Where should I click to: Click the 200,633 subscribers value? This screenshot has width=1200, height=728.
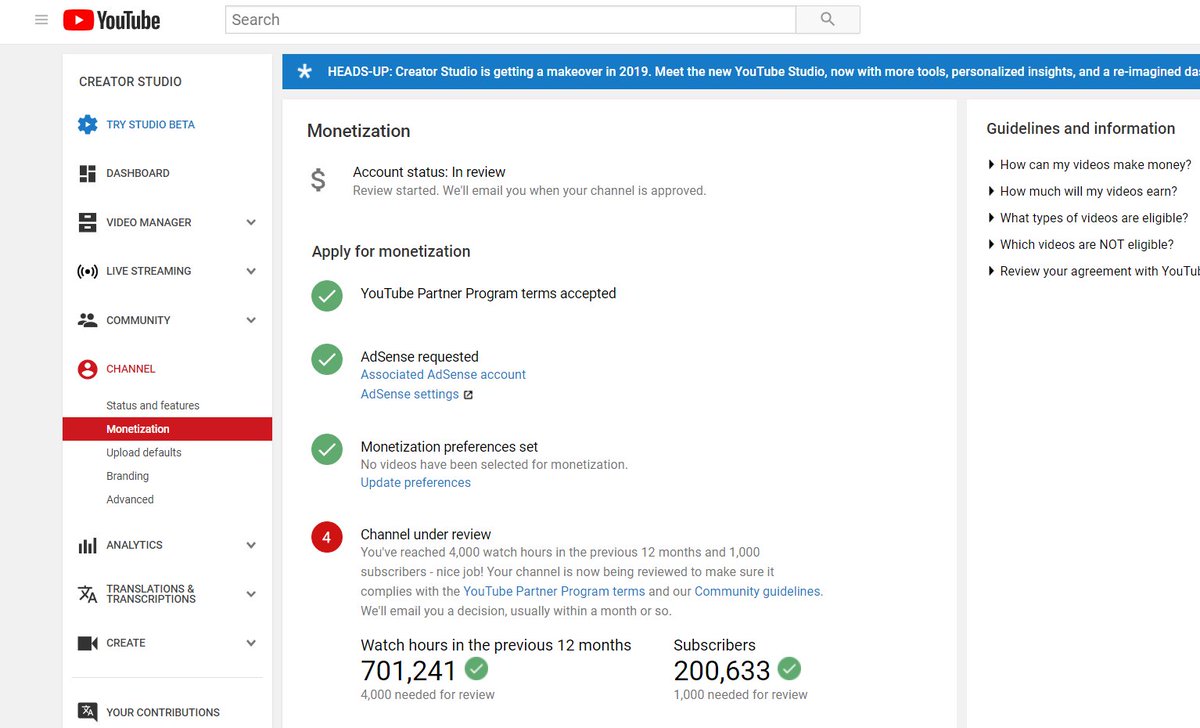(x=722, y=670)
